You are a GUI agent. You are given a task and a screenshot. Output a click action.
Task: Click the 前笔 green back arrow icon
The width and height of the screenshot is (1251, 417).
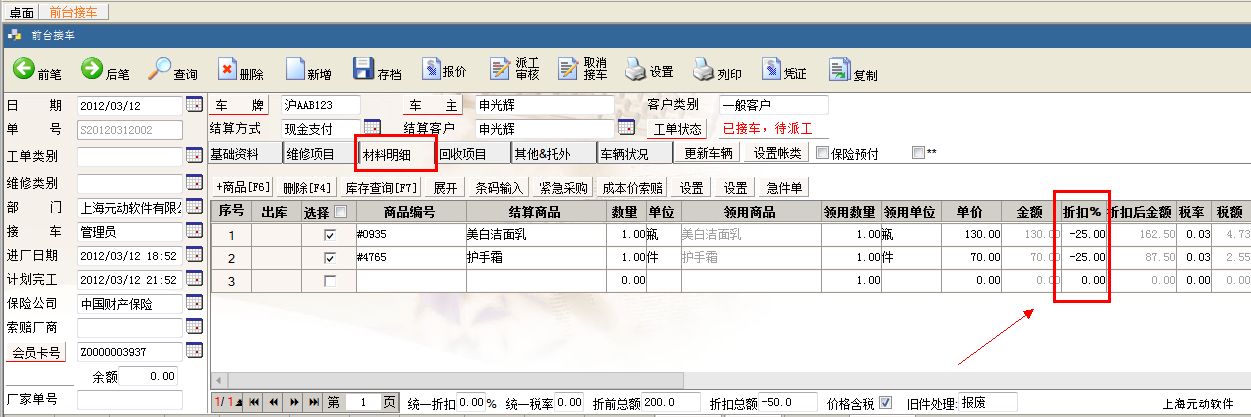pos(24,69)
